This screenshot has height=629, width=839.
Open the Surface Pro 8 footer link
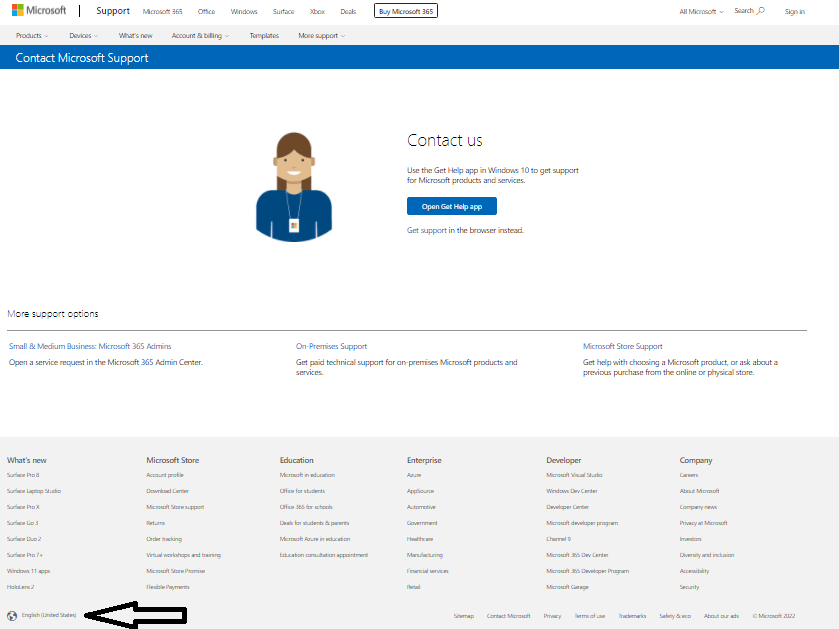coord(23,475)
